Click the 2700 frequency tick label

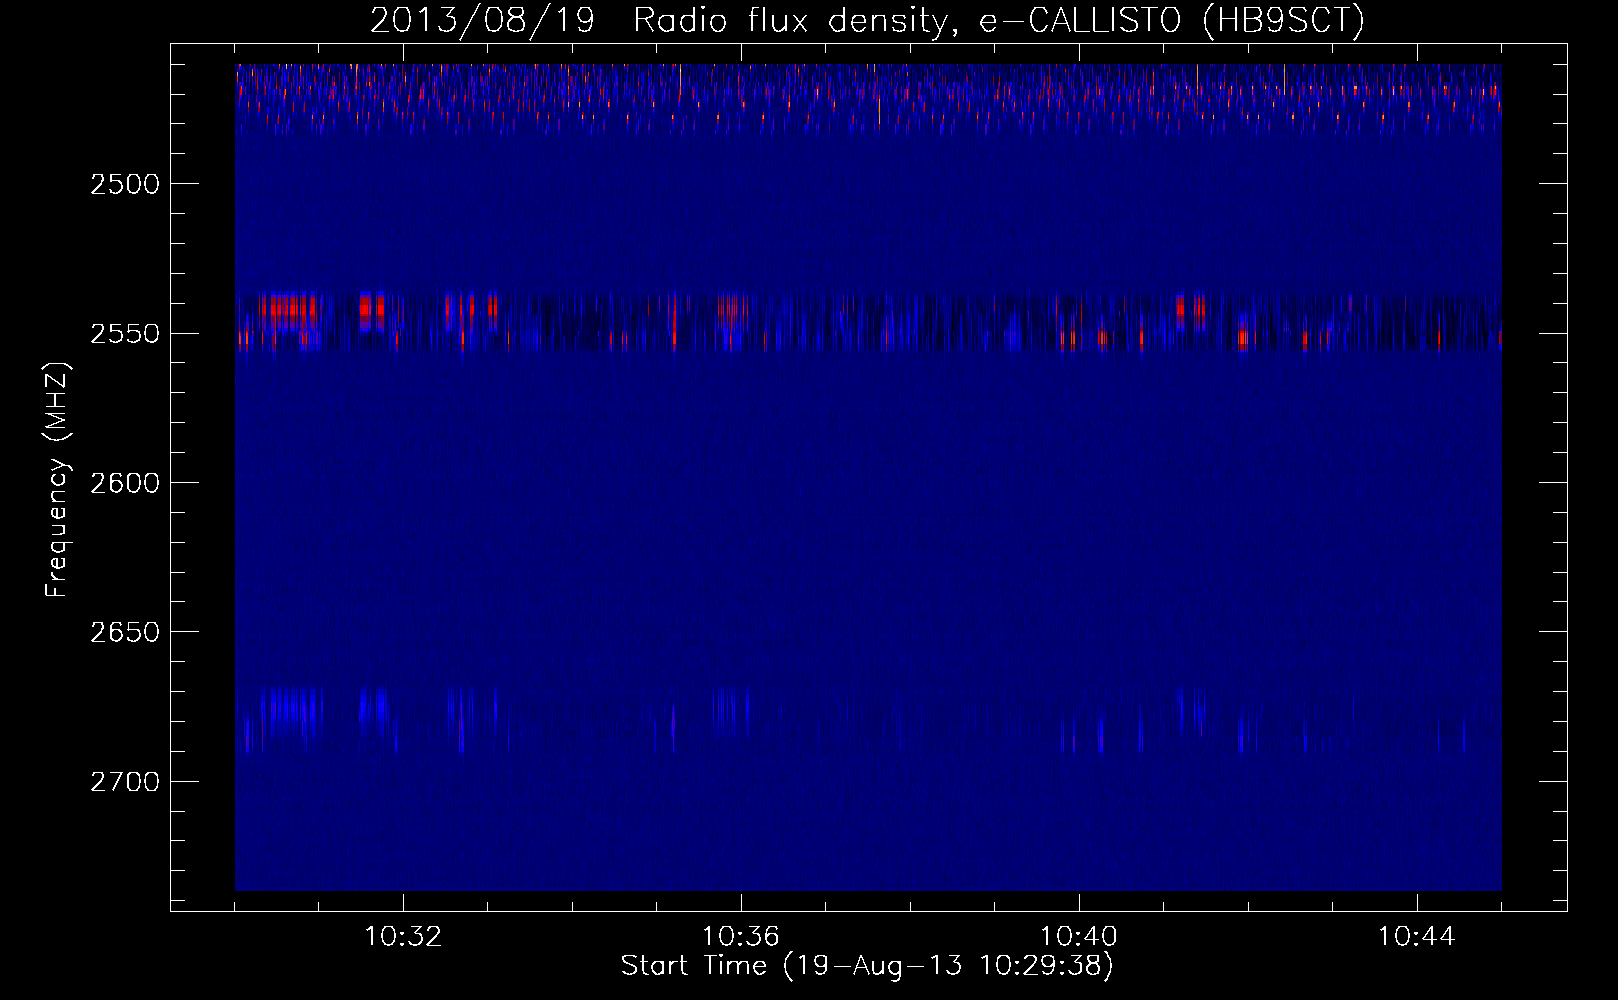point(125,782)
